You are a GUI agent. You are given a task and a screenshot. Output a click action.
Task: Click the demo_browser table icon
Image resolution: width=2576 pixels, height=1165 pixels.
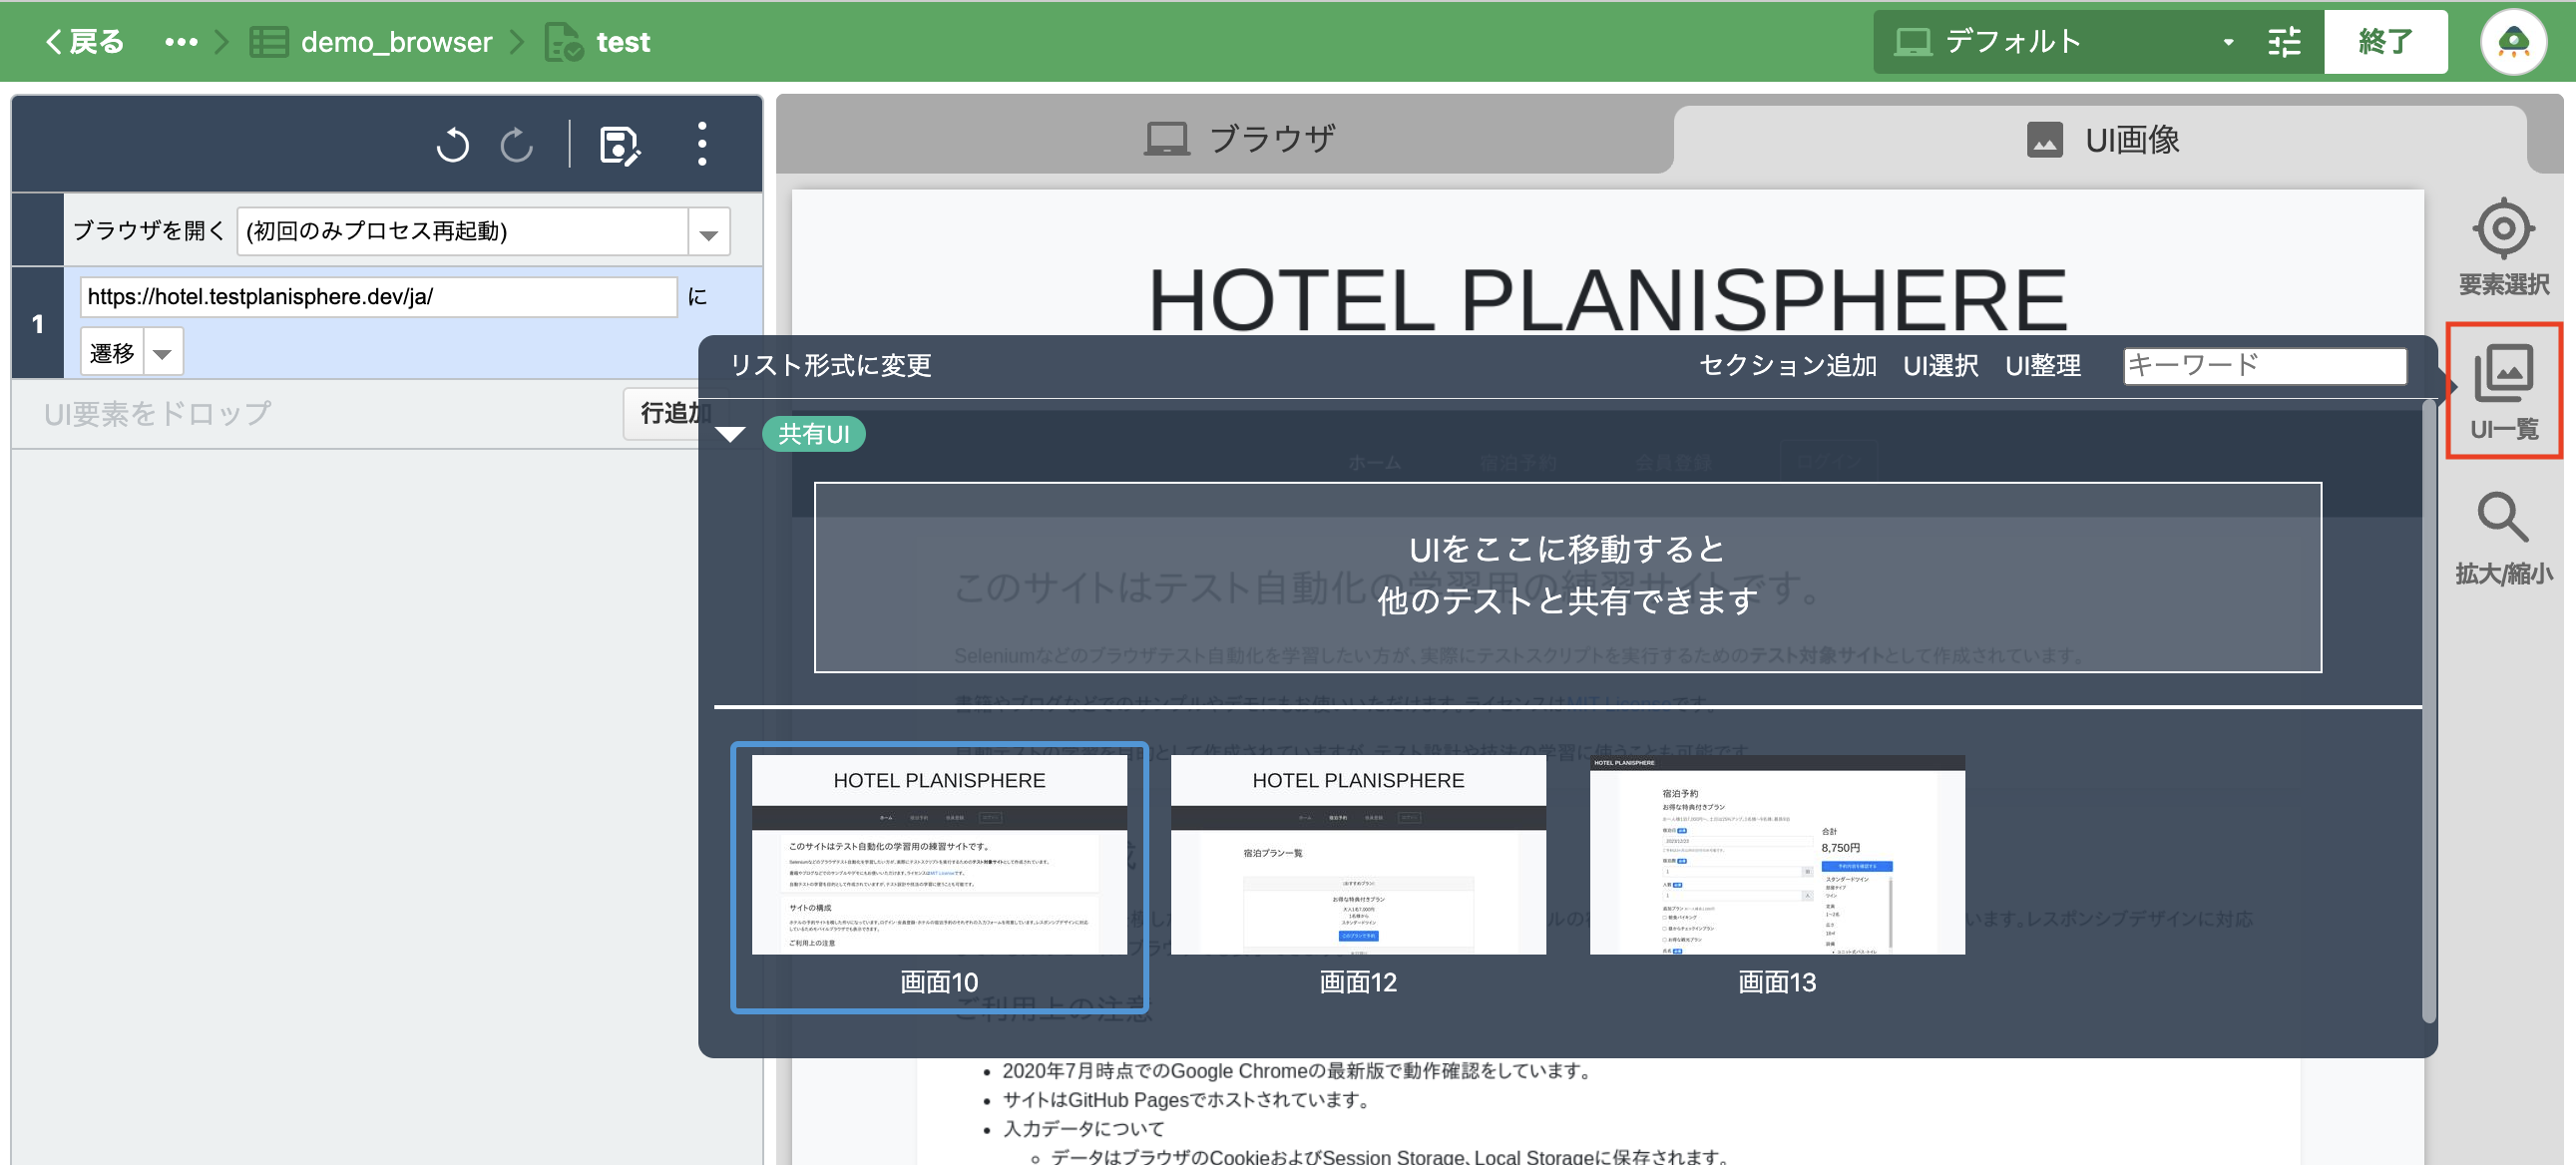pos(268,42)
